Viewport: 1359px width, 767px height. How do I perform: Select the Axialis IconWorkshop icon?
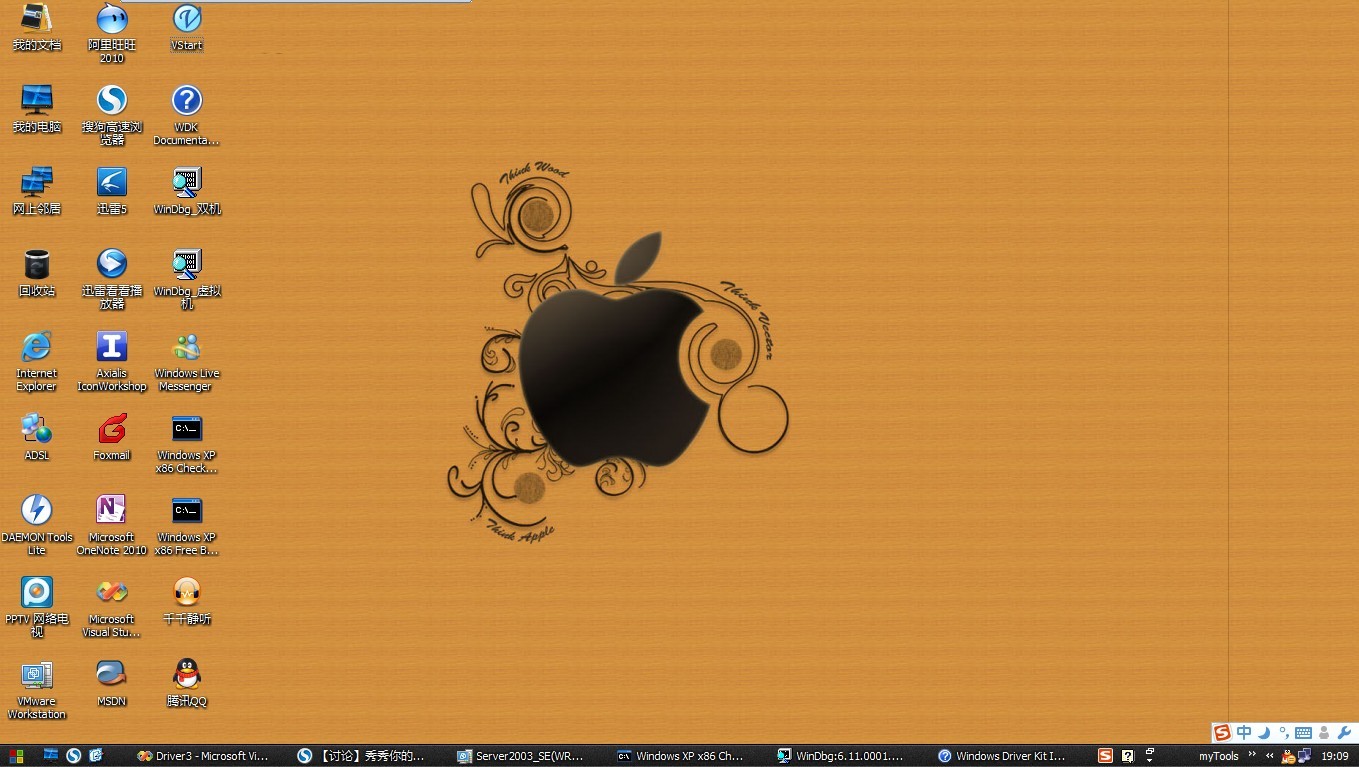pyautogui.click(x=112, y=361)
